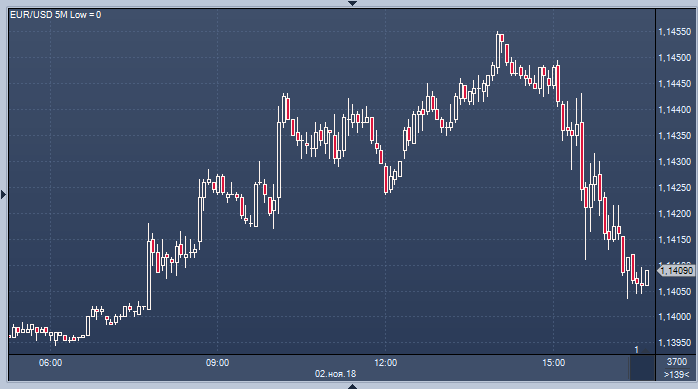Click the 3700 bar count value

[677, 361]
